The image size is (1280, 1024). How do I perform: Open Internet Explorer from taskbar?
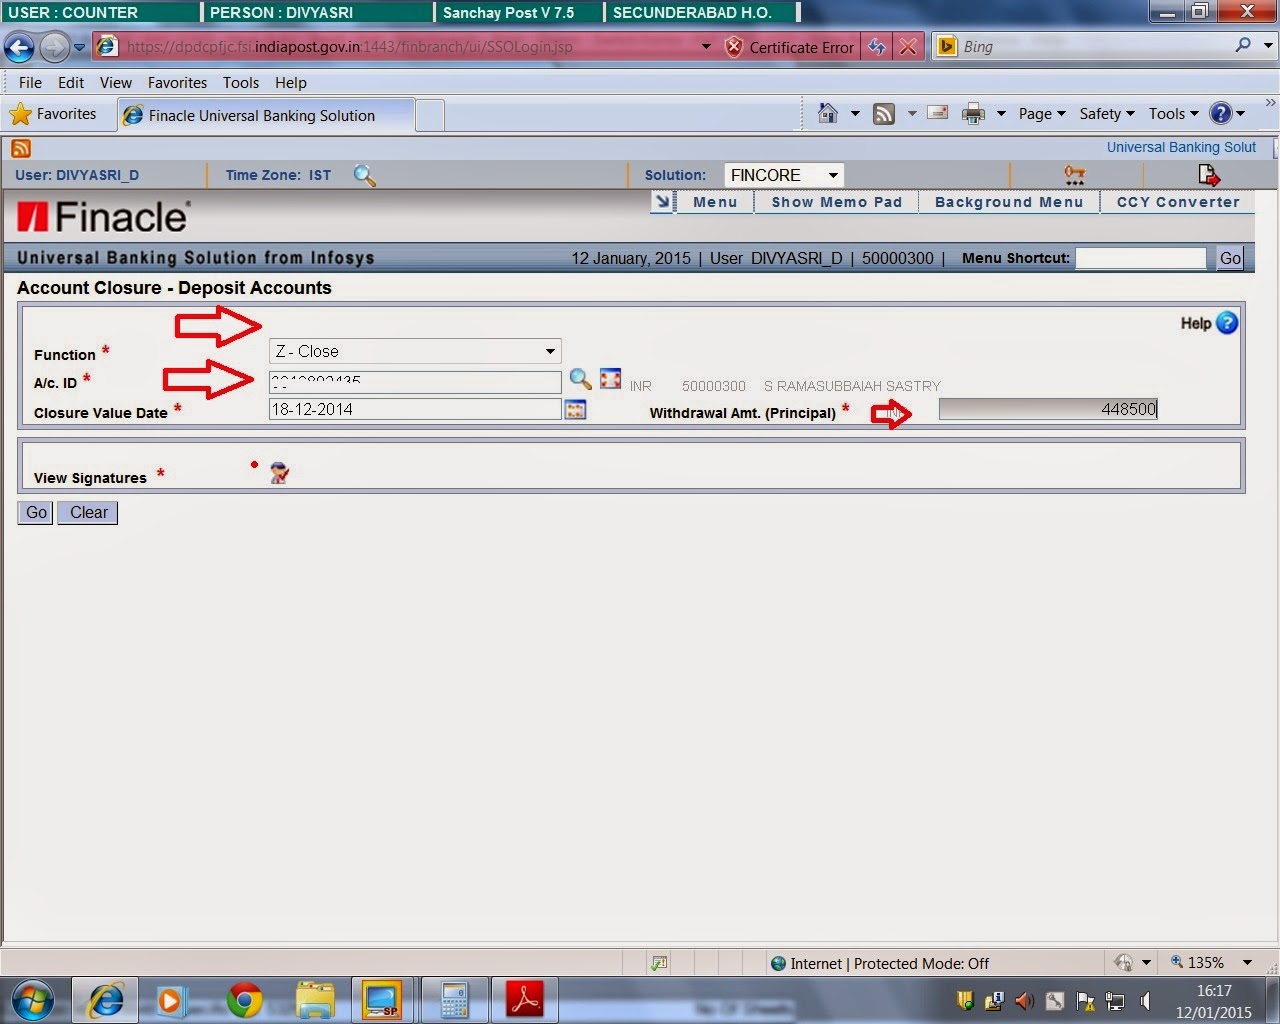click(106, 999)
